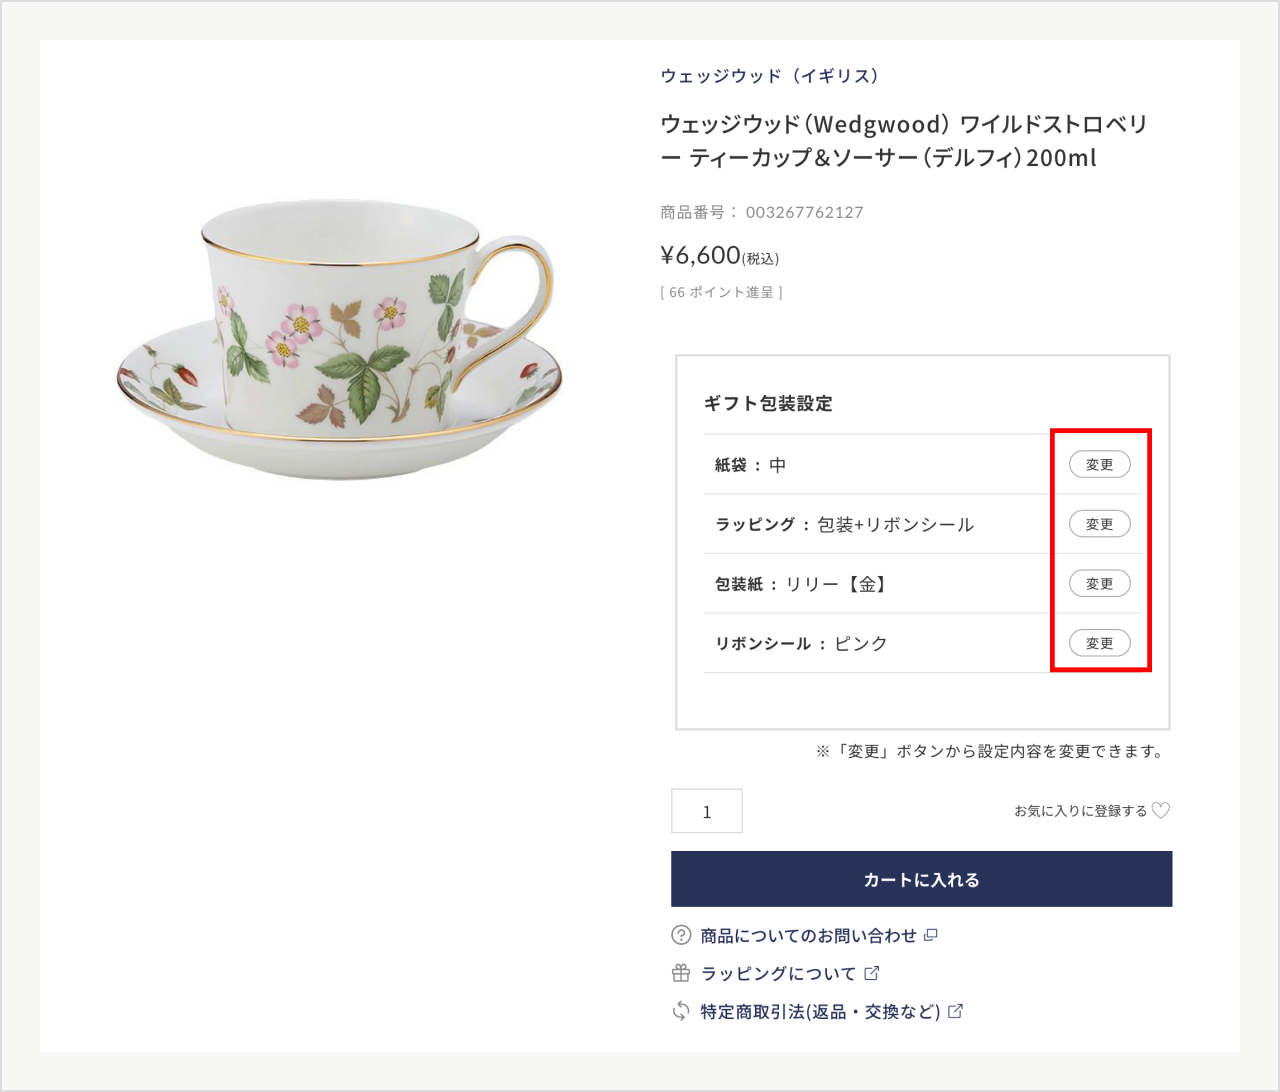This screenshot has height=1092, width=1280.
Task: Click the Wedgwood ワイルドストロベリー product title
Action: (903, 141)
